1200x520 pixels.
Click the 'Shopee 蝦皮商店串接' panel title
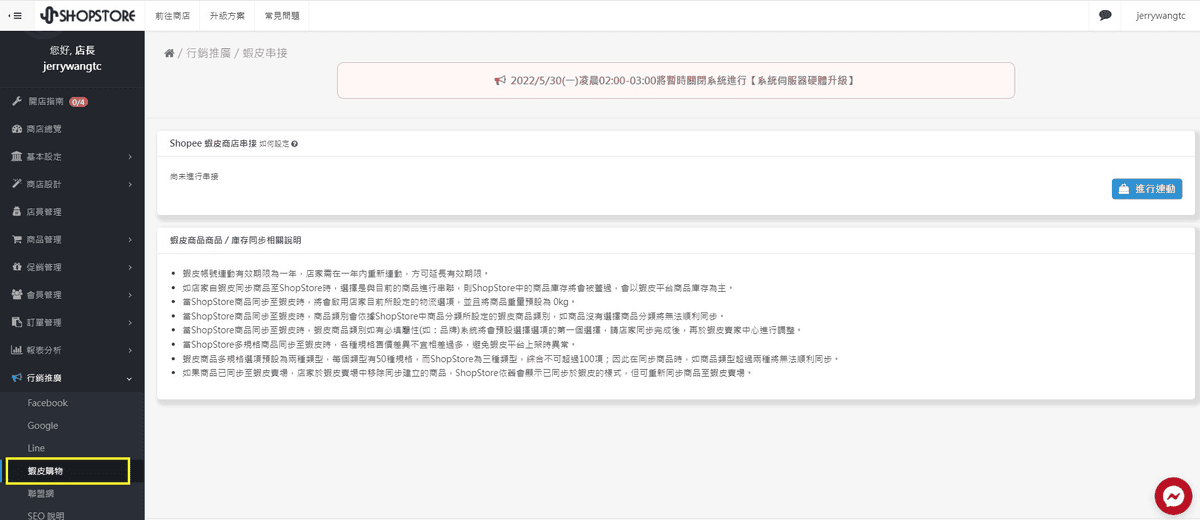tap(212, 144)
